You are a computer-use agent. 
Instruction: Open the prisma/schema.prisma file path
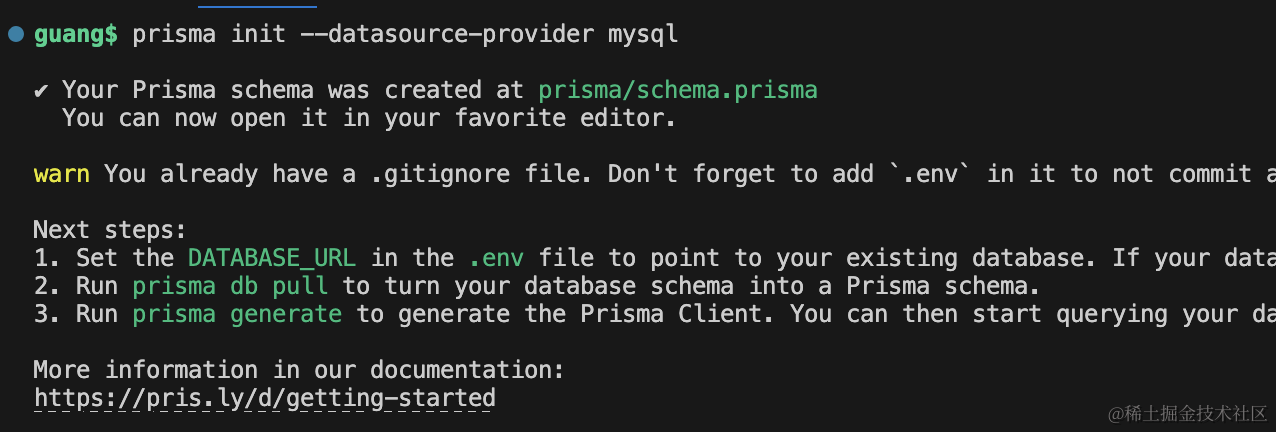677,90
